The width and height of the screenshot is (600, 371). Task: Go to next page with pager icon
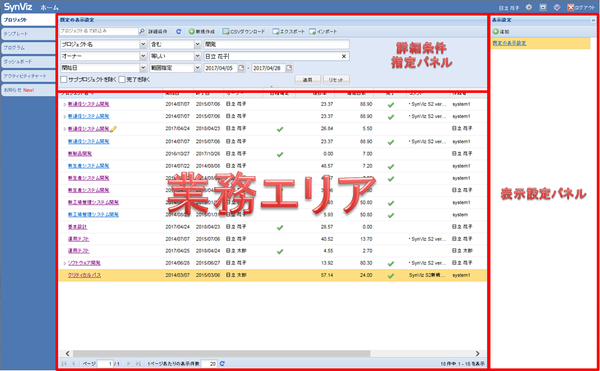129,364
